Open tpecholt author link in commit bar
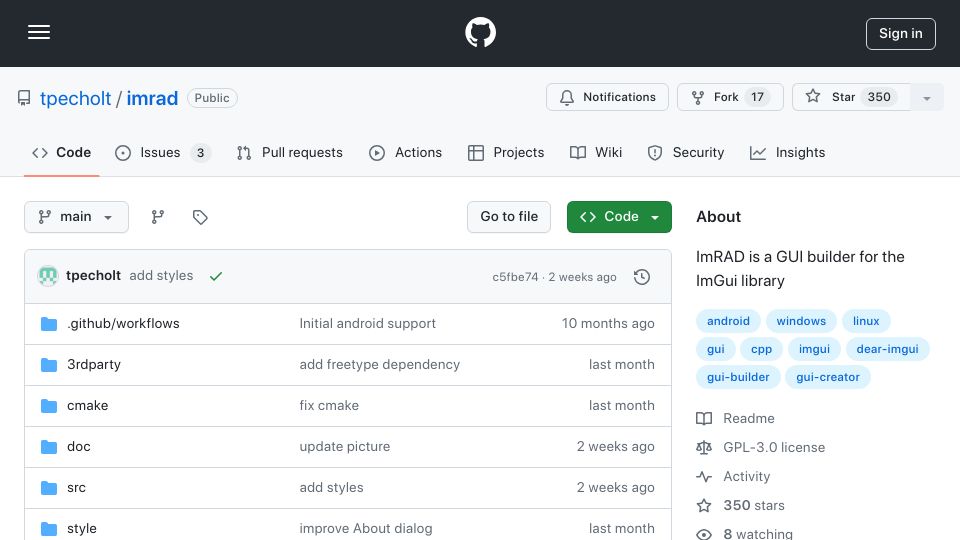Viewport: 960px width, 540px height. point(93,276)
